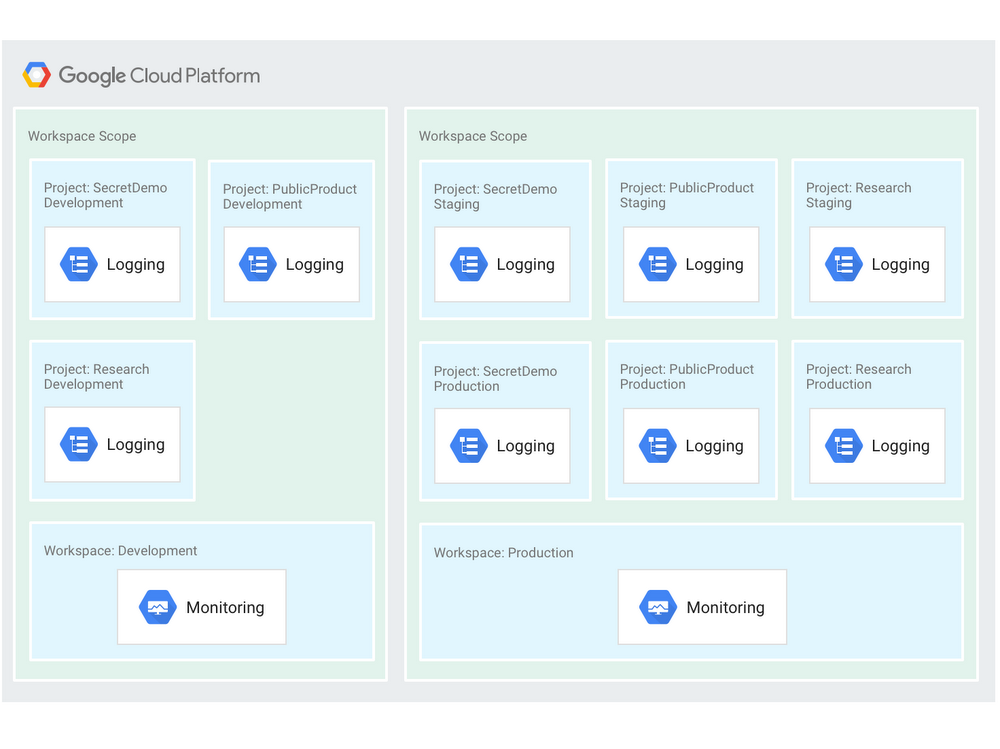This screenshot has height=749, width=1000.
Task: Click the Logging icon in PublicProduct Development
Action: pyautogui.click(x=258, y=264)
